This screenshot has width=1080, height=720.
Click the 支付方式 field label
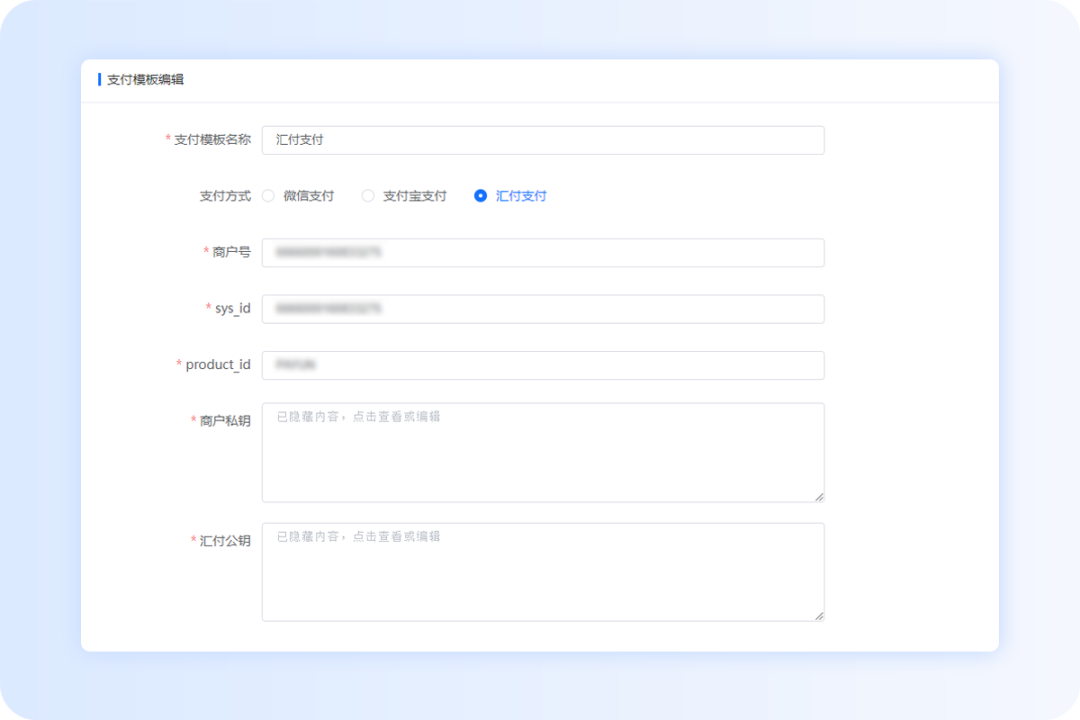pyautogui.click(x=223, y=196)
